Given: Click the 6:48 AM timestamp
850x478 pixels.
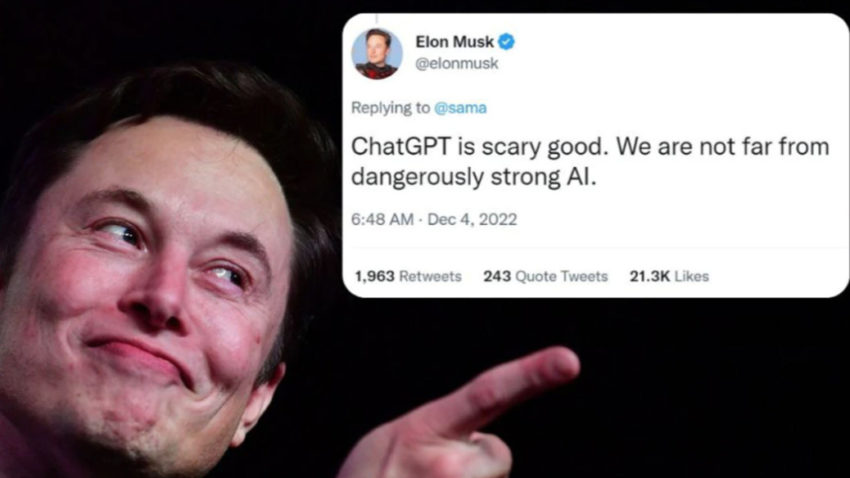Looking at the screenshot, I should (382, 219).
